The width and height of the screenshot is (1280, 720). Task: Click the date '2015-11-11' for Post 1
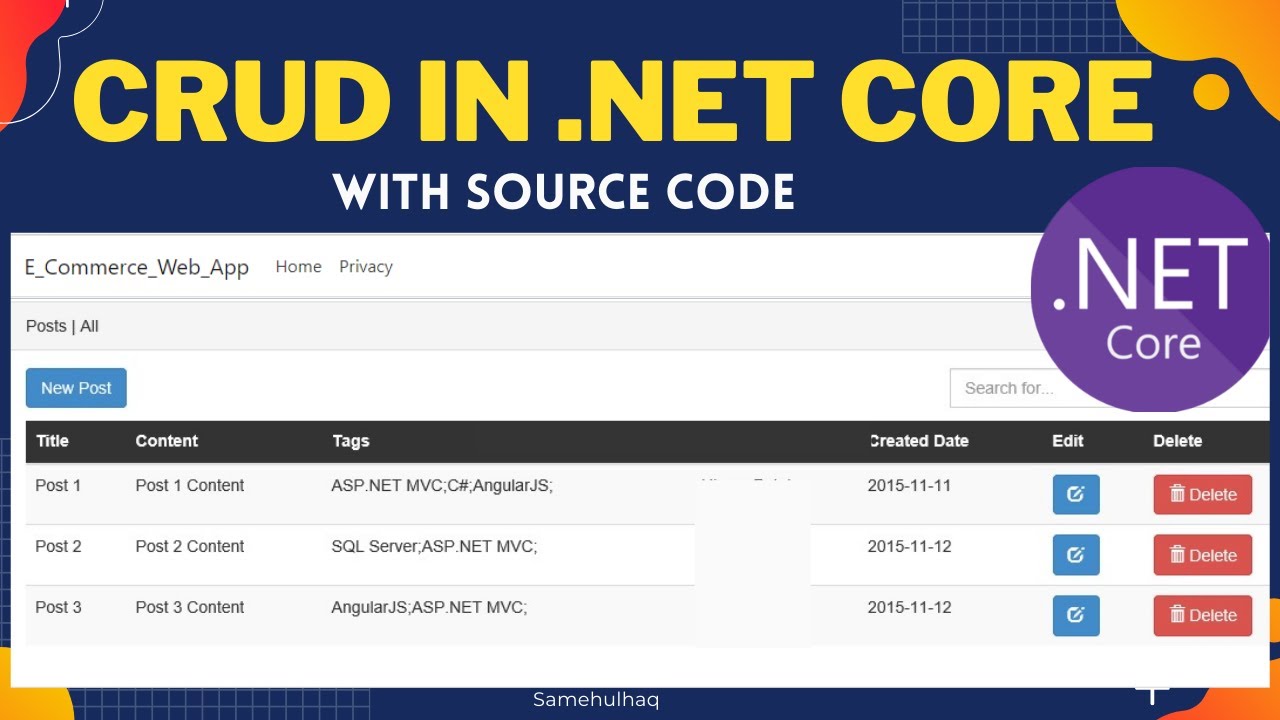909,486
